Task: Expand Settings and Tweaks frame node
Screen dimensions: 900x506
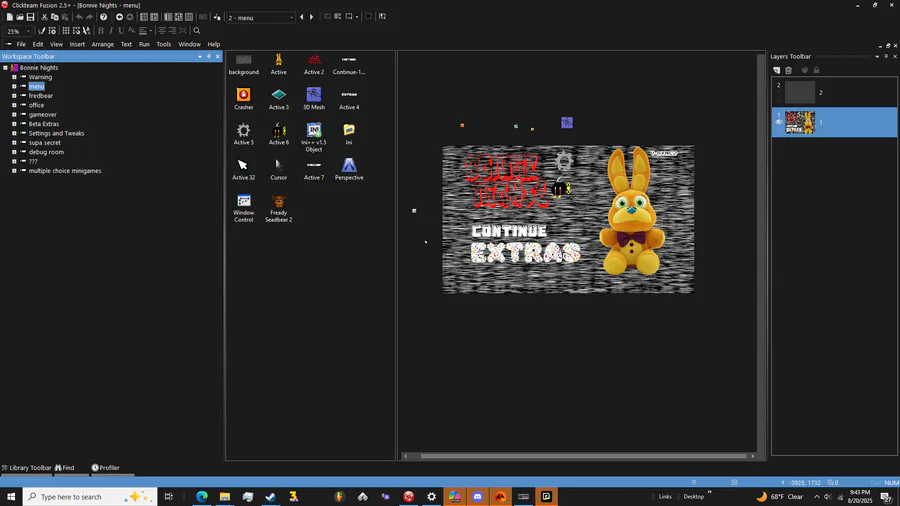Action: (x=14, y=133)
